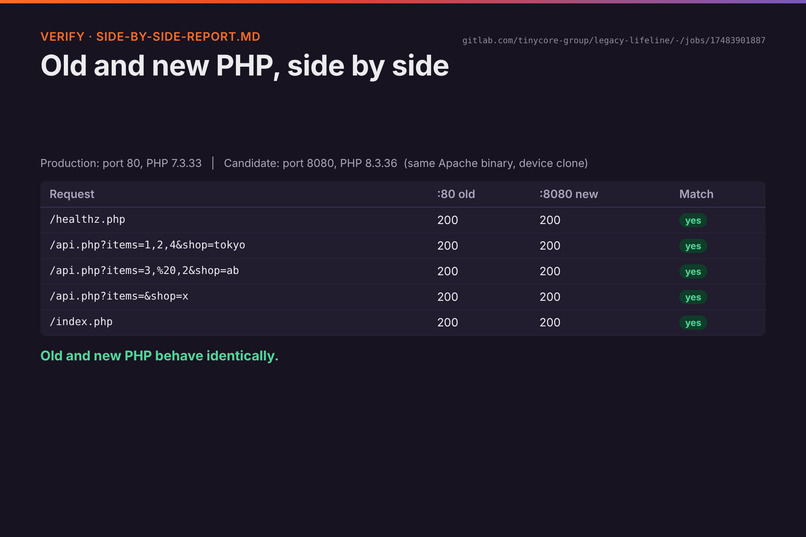Select the /healthz.php request cell
This screenshot has height=537, width=806.
(87, 219)
